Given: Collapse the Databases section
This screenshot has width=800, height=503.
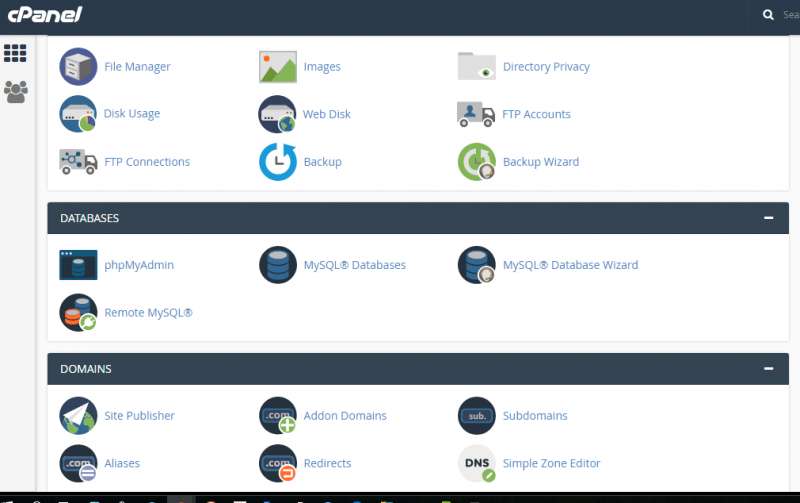Looking at the screenshot, I should coord(768,218).
